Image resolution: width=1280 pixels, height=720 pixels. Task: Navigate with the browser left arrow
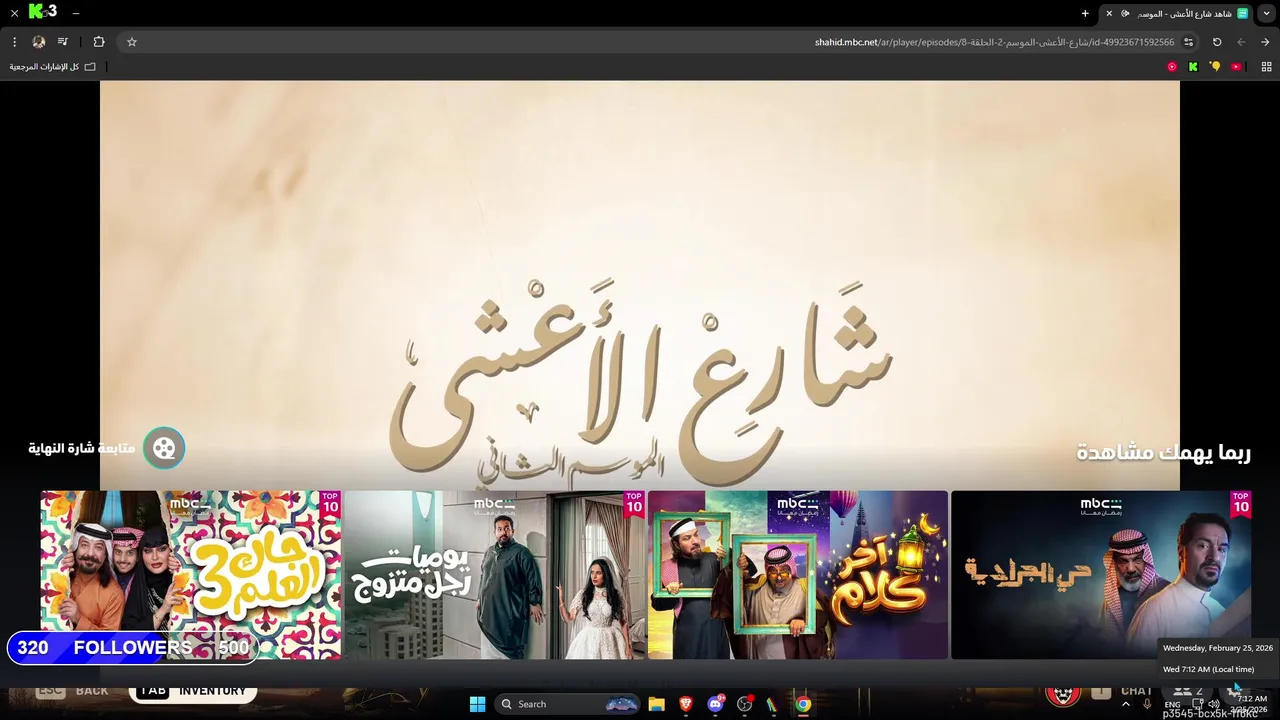click(x=1241, y=42)
